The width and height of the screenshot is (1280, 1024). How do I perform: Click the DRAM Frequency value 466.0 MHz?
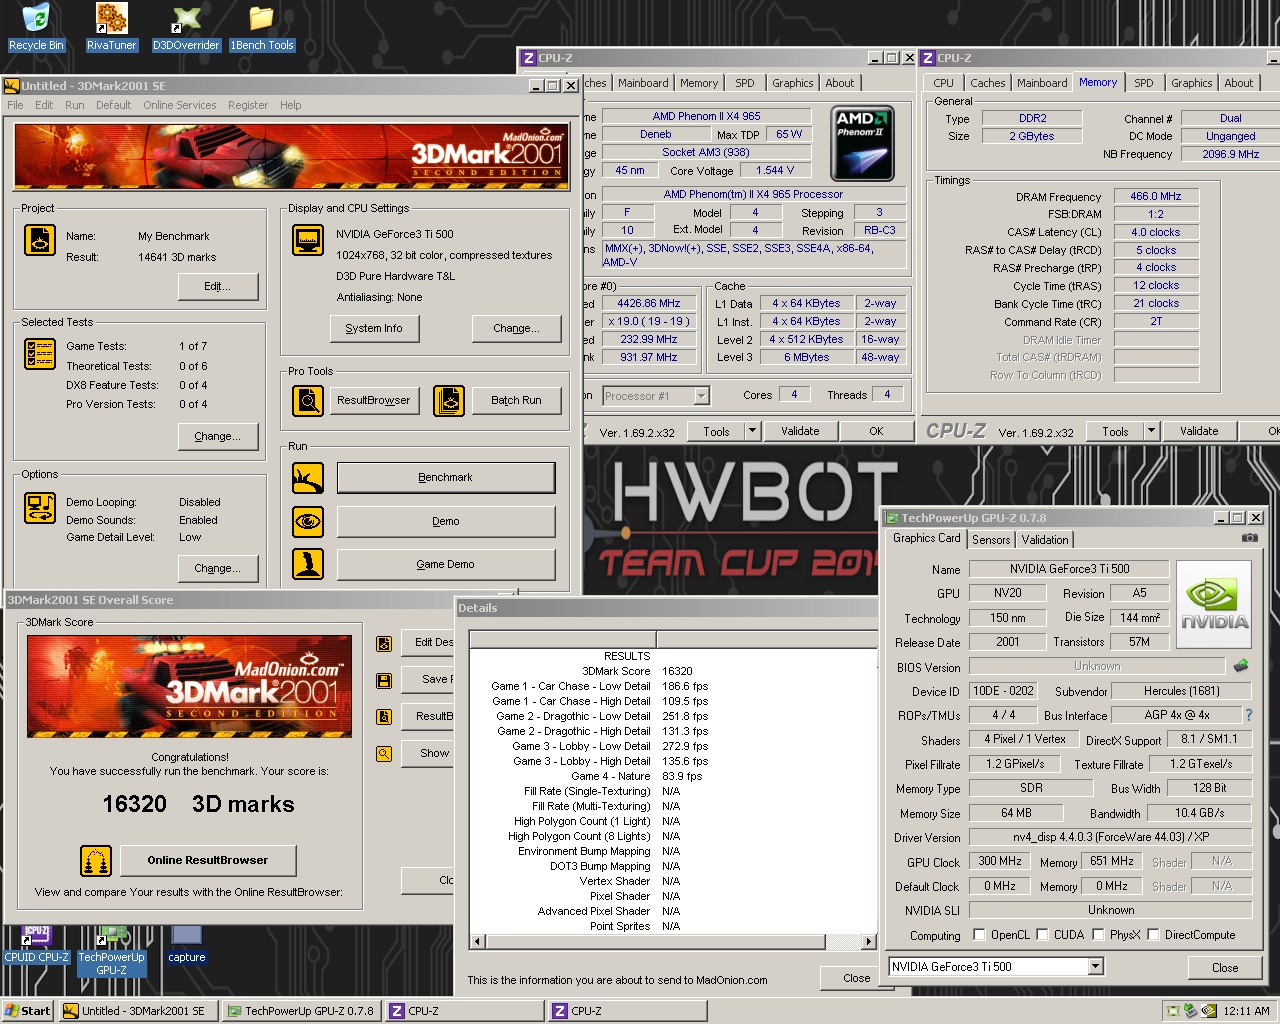[1155, 196]
